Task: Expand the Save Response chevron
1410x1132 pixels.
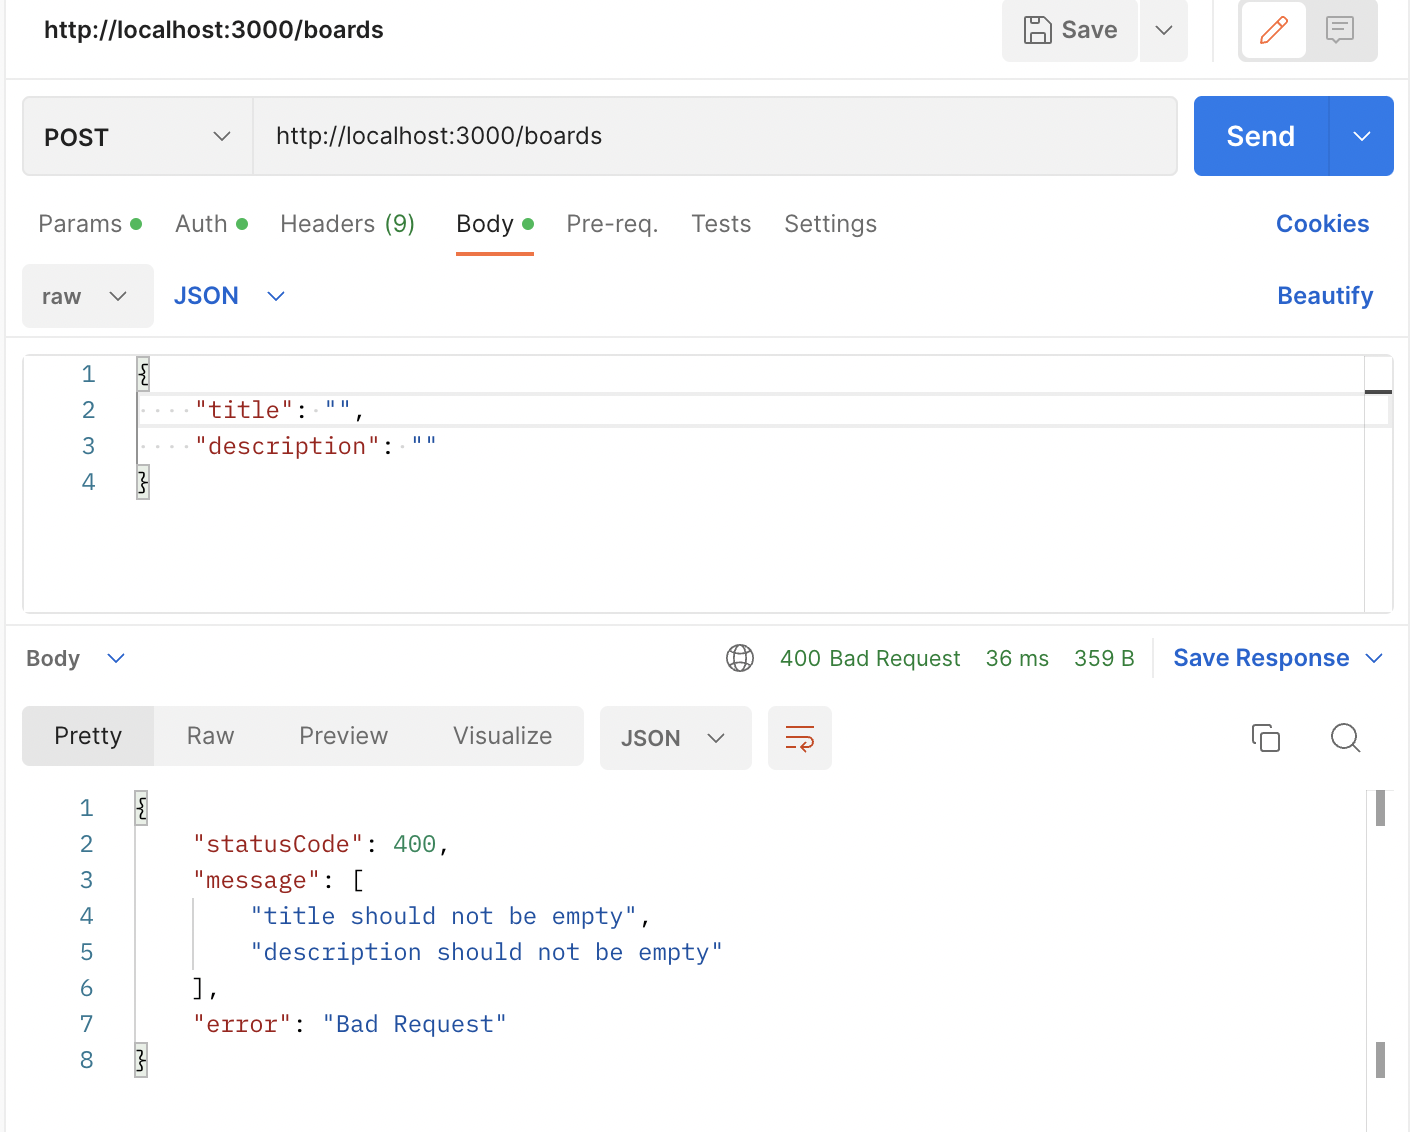Action: coord(1374,658)
